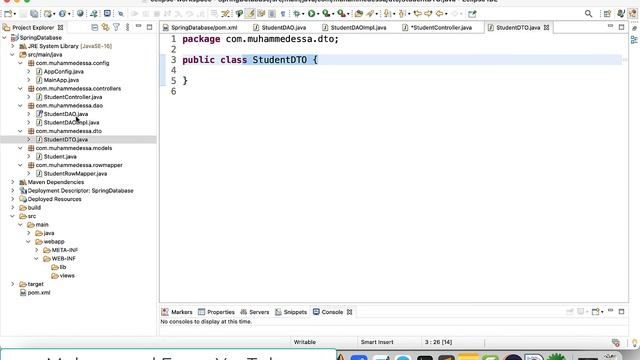The image size is (640, 360).
Task: Collapse the com.muhammedessa.config package
Action: 20,63
